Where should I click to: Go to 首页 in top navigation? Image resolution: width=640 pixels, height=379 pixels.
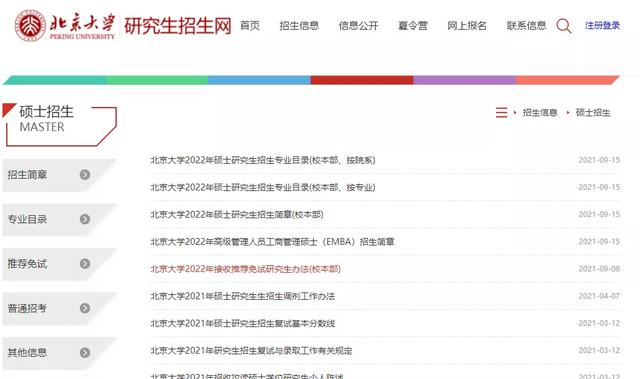point(250,26)
